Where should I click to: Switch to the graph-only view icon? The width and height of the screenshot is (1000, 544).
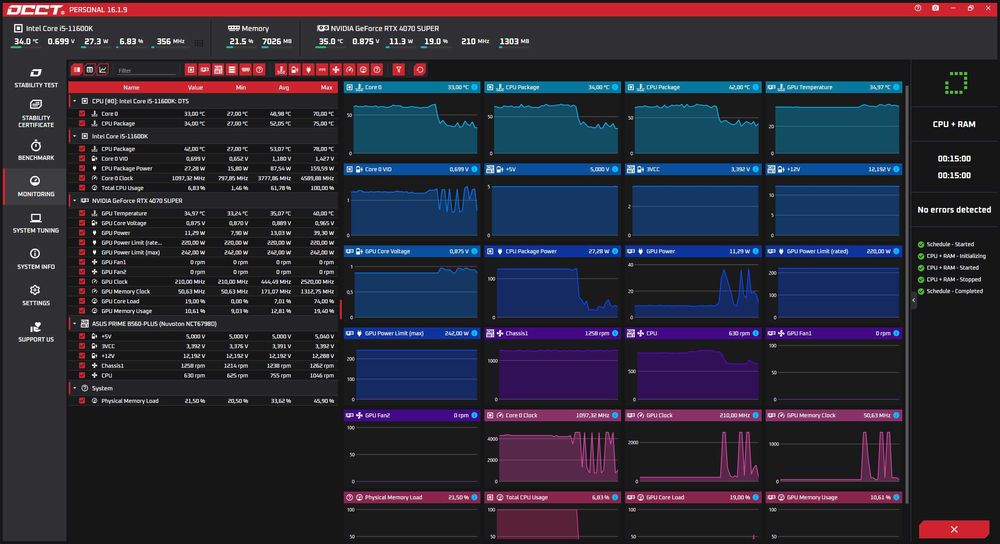pyautogui.click(x=103, y=70)
